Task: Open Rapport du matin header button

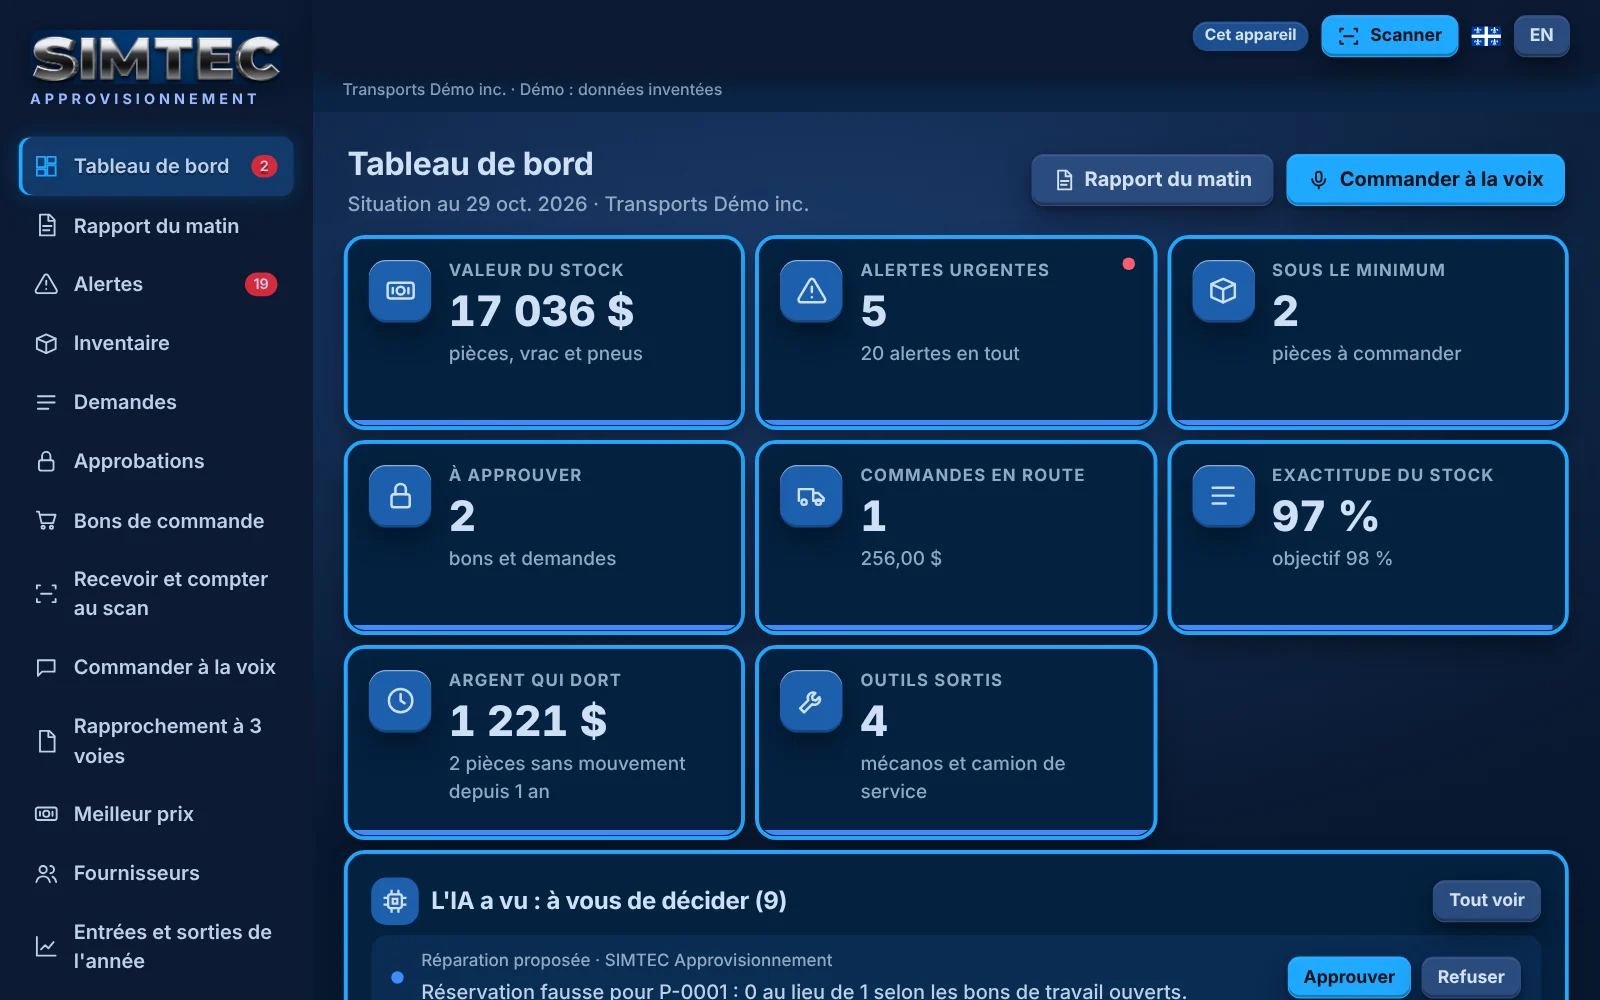Action: [1152, 179]
